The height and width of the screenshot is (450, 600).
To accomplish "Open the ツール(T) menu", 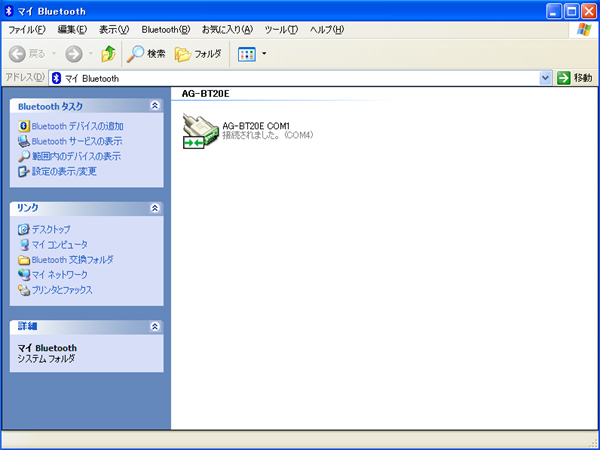I will (x=281, y=29).
